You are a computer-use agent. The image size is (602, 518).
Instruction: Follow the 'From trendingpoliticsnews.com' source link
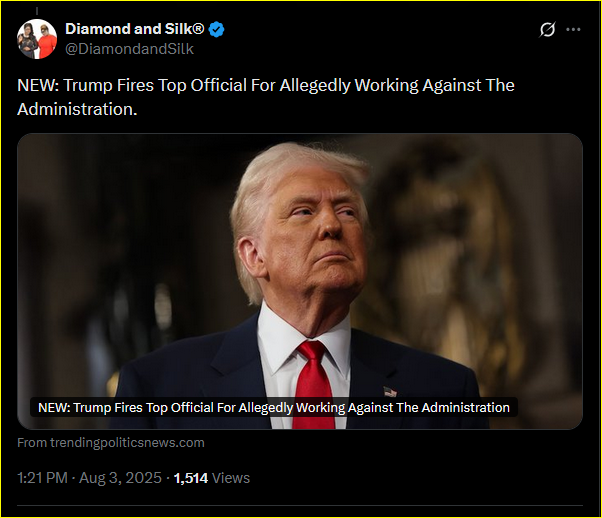tap(111, 443)
